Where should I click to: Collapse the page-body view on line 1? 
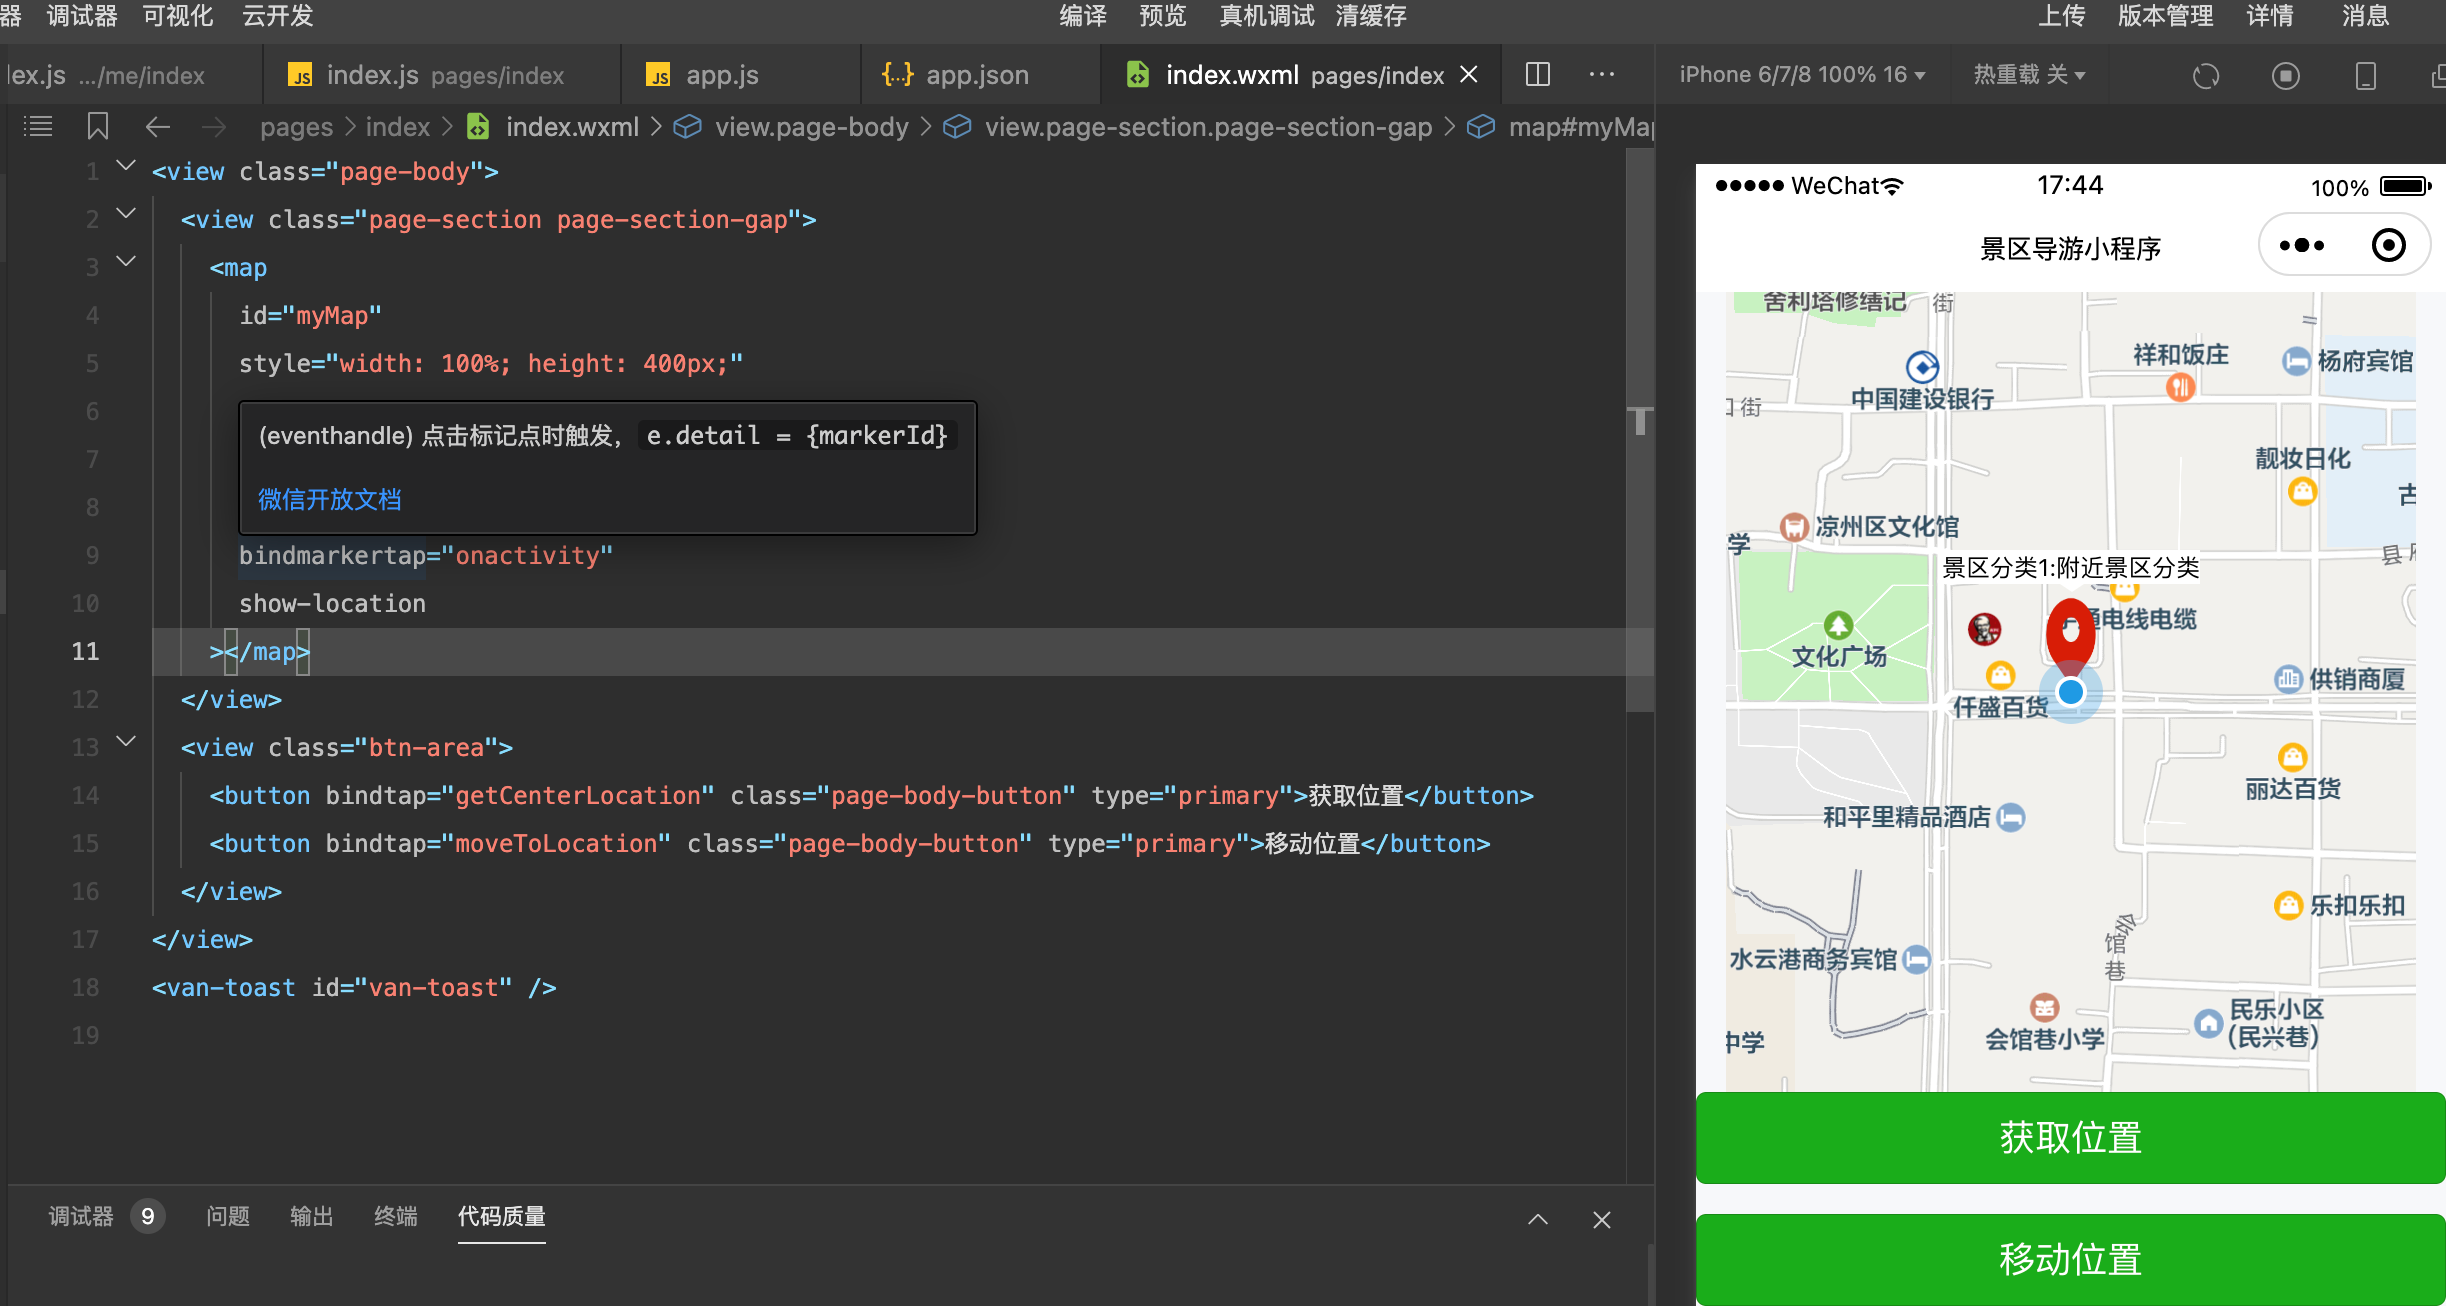[x=126, y=166]
